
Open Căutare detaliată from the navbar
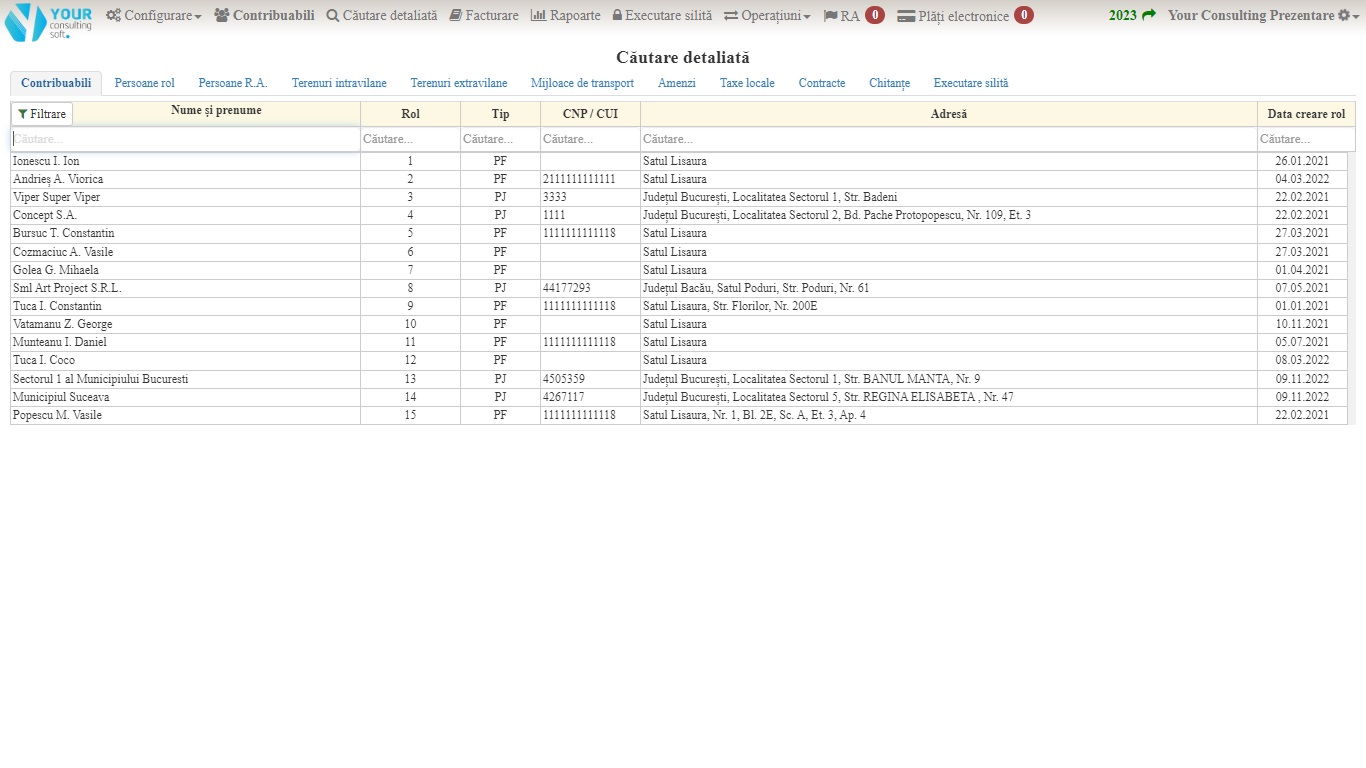[x=382, y=16]
